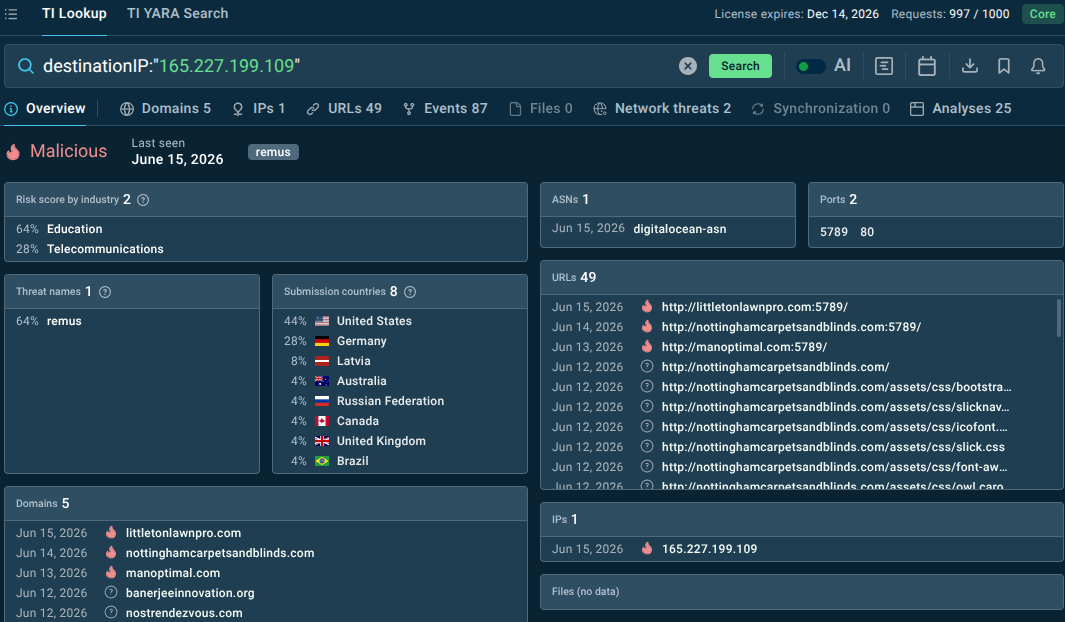Open URL http://littletonlawnpro.com:5789/
1065x622 pixels.
[755, 307]
